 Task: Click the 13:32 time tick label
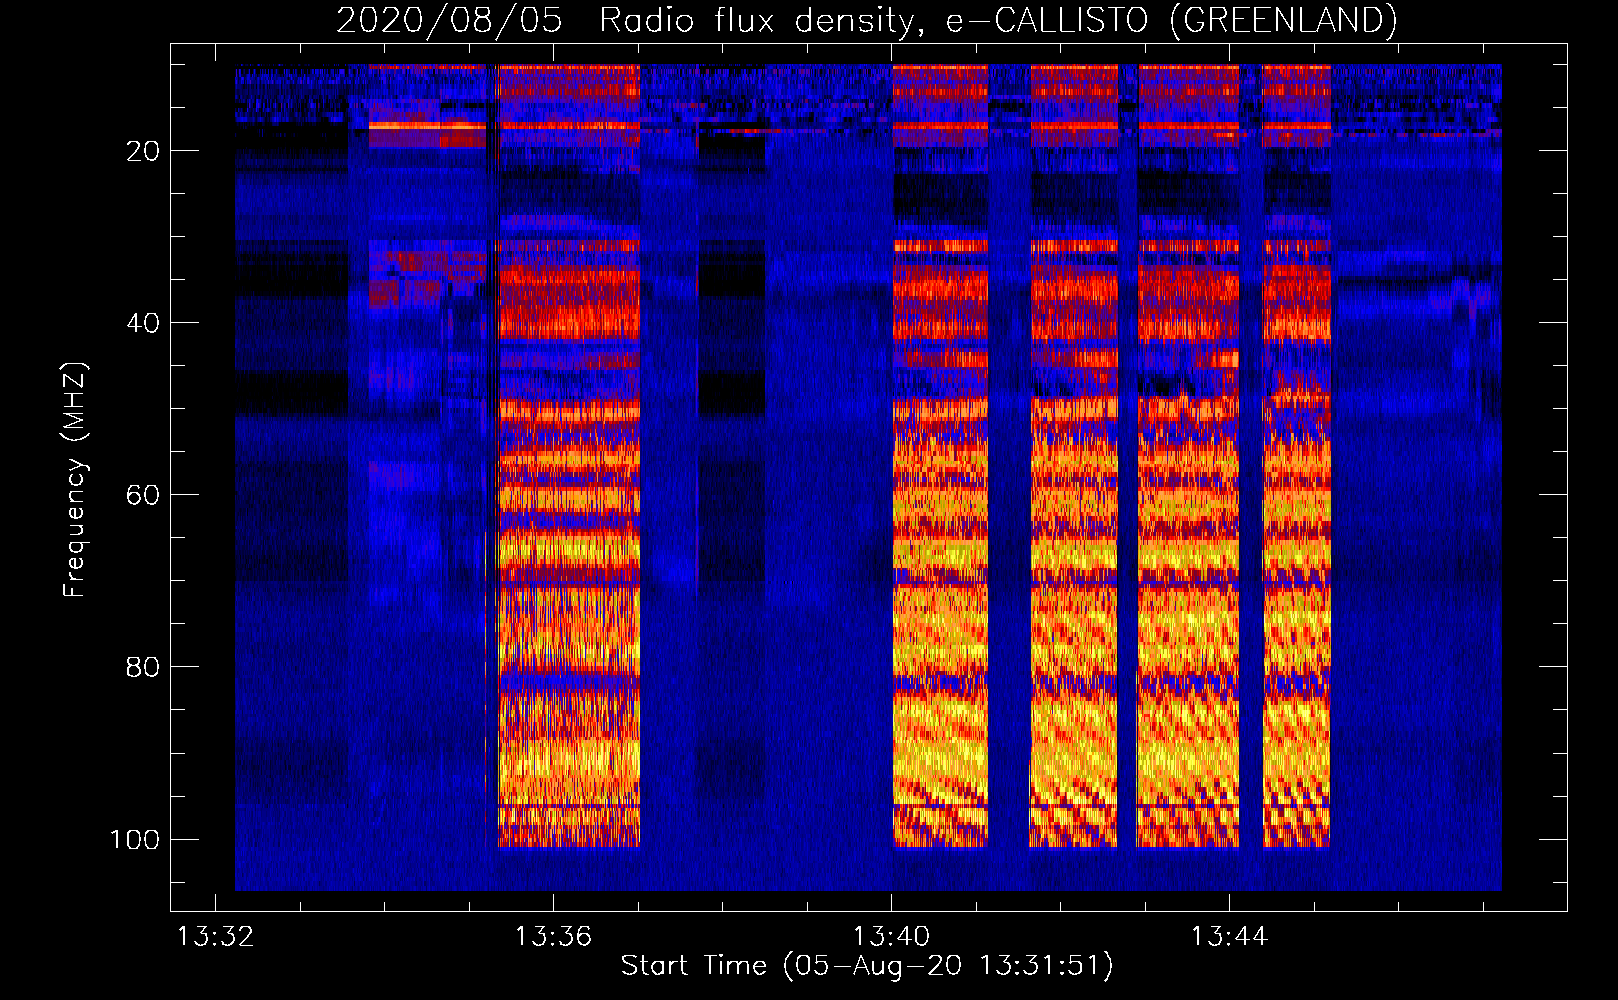[x=215, y=937]
